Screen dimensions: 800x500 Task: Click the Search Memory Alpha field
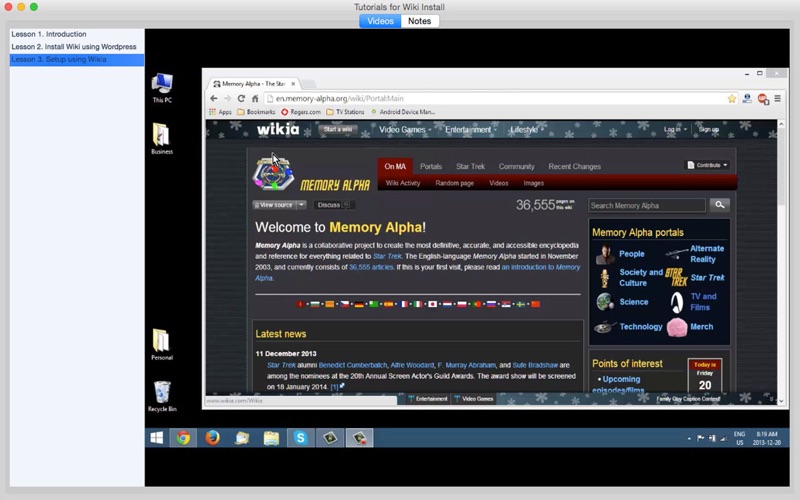pos(646,206)
